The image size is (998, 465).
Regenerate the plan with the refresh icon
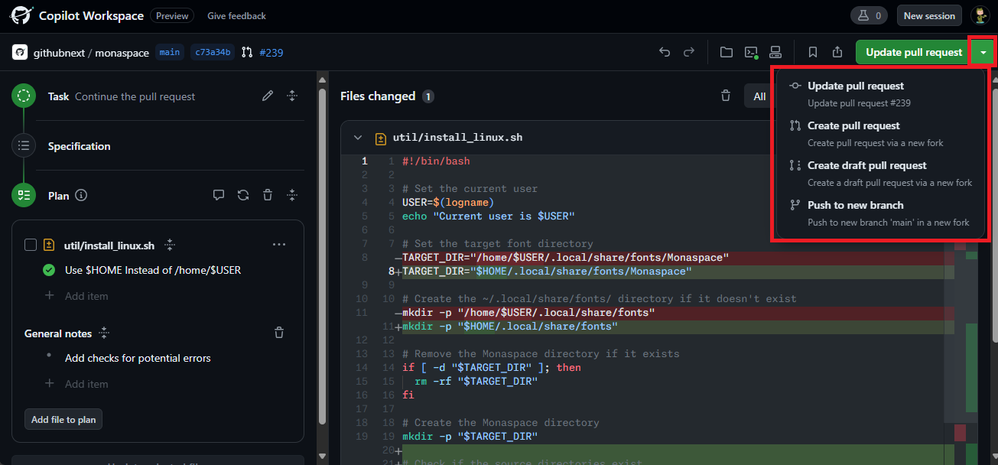click(x=243, y=195)
